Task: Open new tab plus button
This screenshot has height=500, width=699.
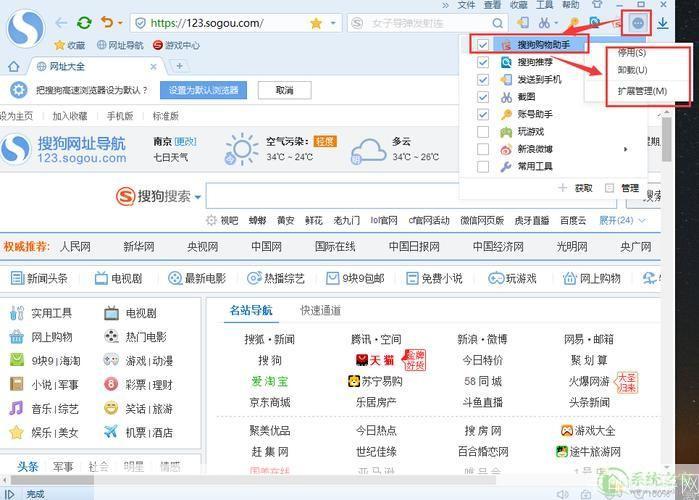Action: point(179,66)
